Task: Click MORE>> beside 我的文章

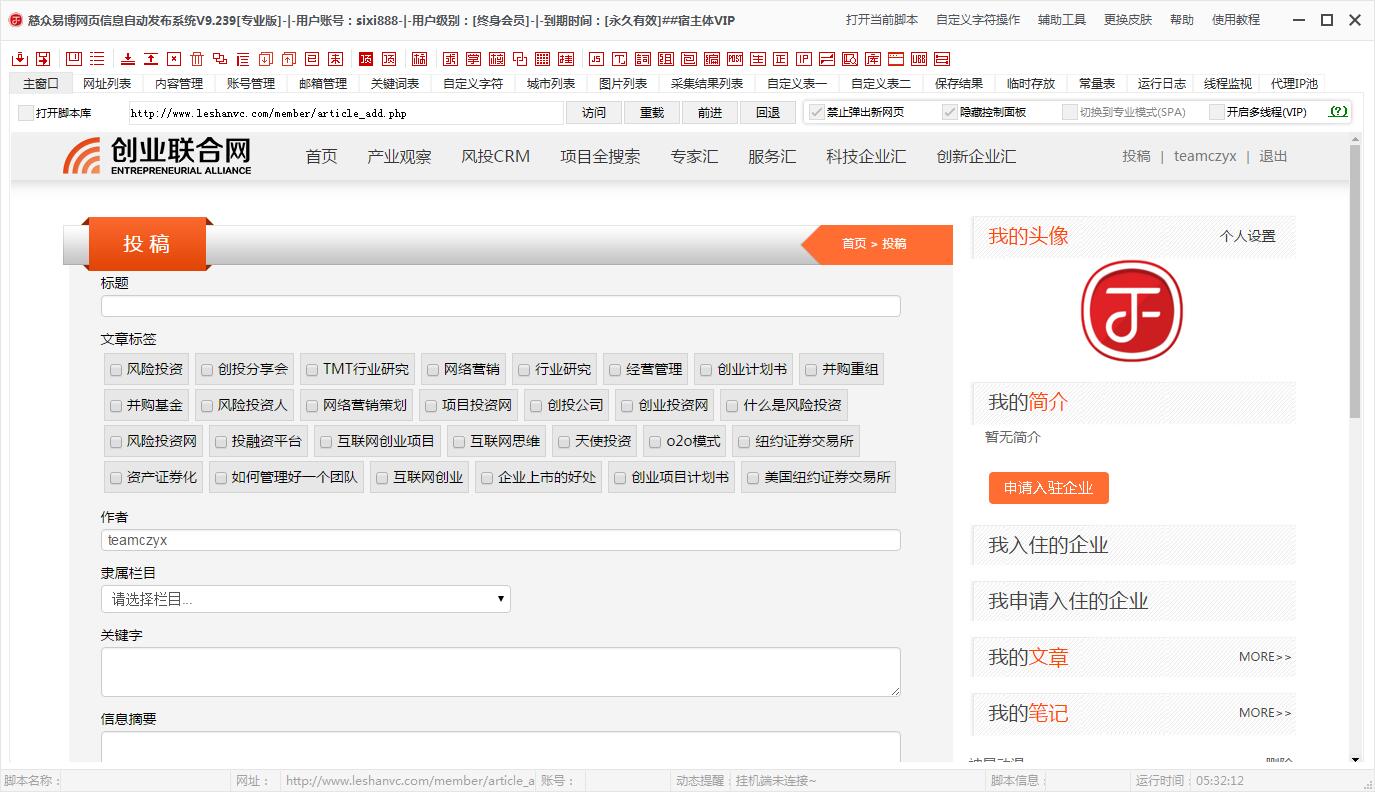Action: coord(1265,657)
